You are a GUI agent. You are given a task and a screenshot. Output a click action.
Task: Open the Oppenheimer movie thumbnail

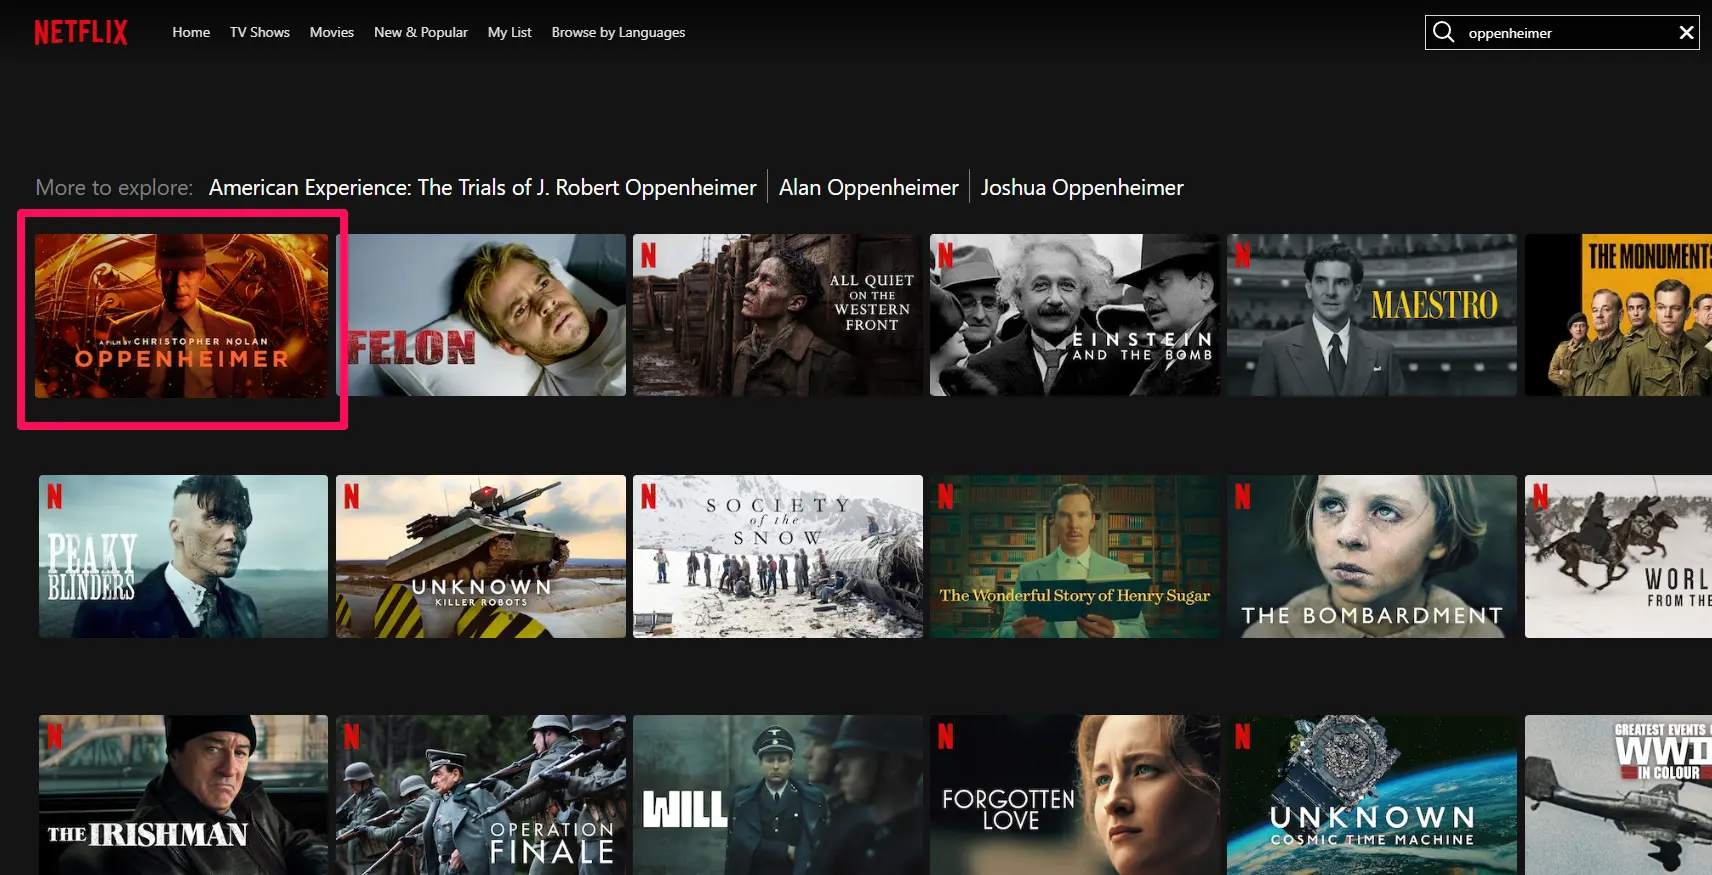(x=182, y=316)
